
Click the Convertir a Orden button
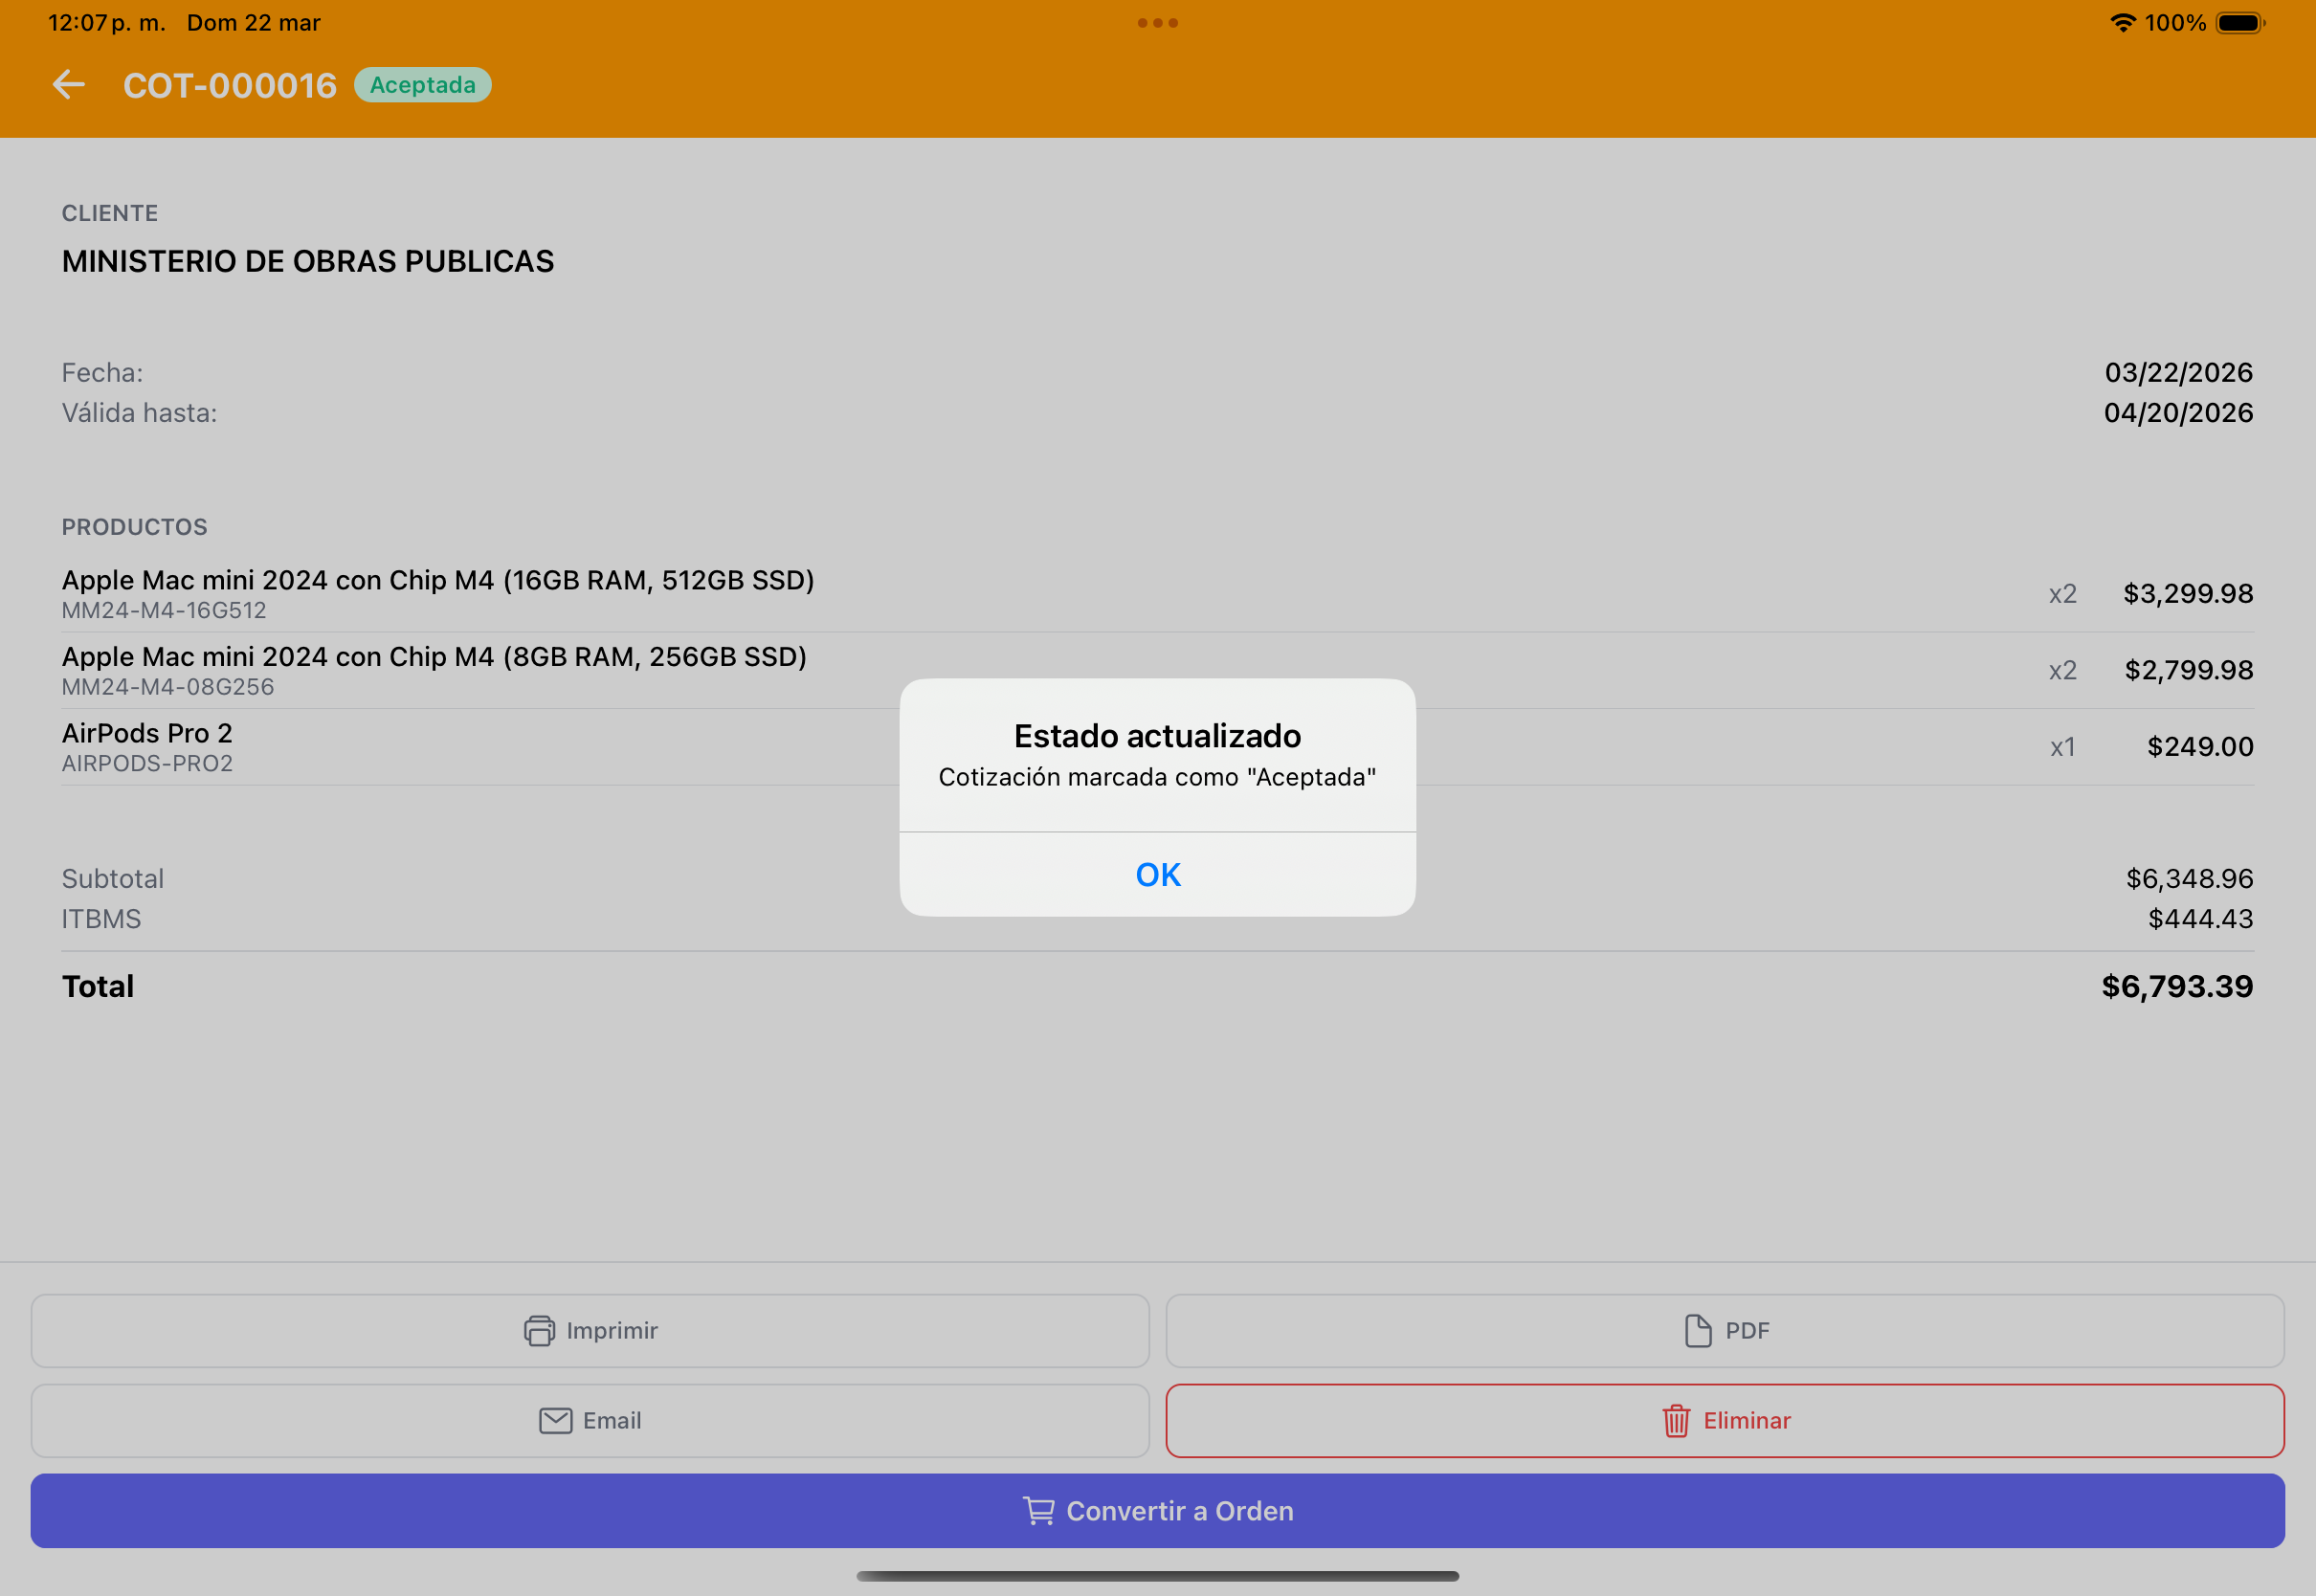point(1158,1511)
